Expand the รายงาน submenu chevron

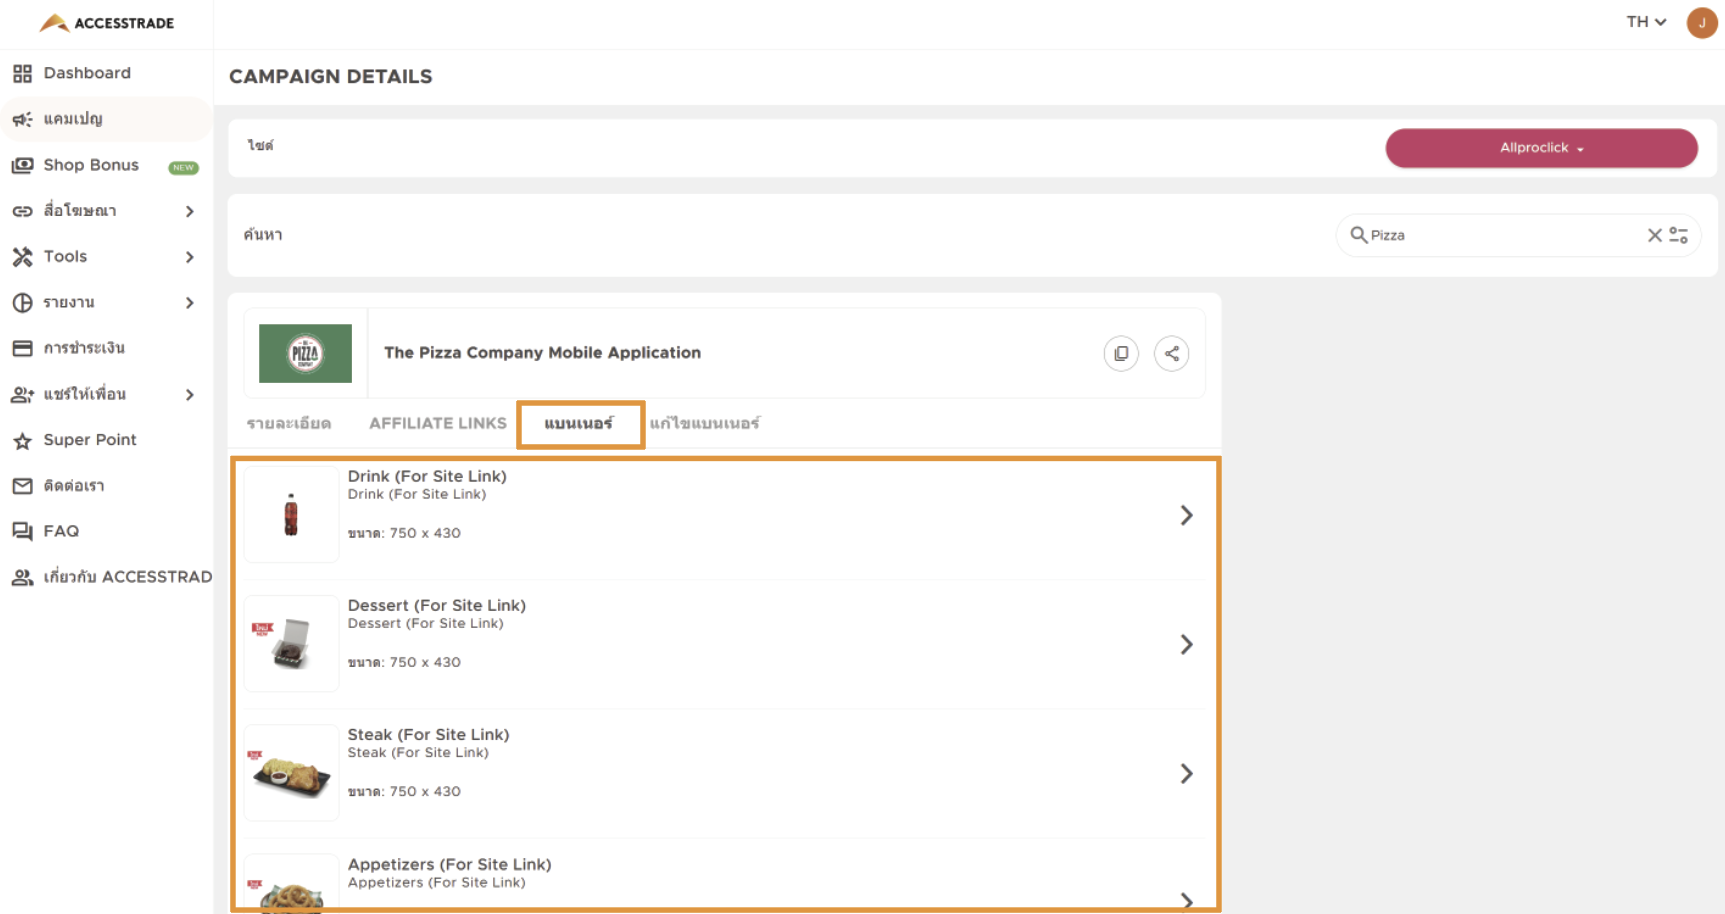[190, 303]
